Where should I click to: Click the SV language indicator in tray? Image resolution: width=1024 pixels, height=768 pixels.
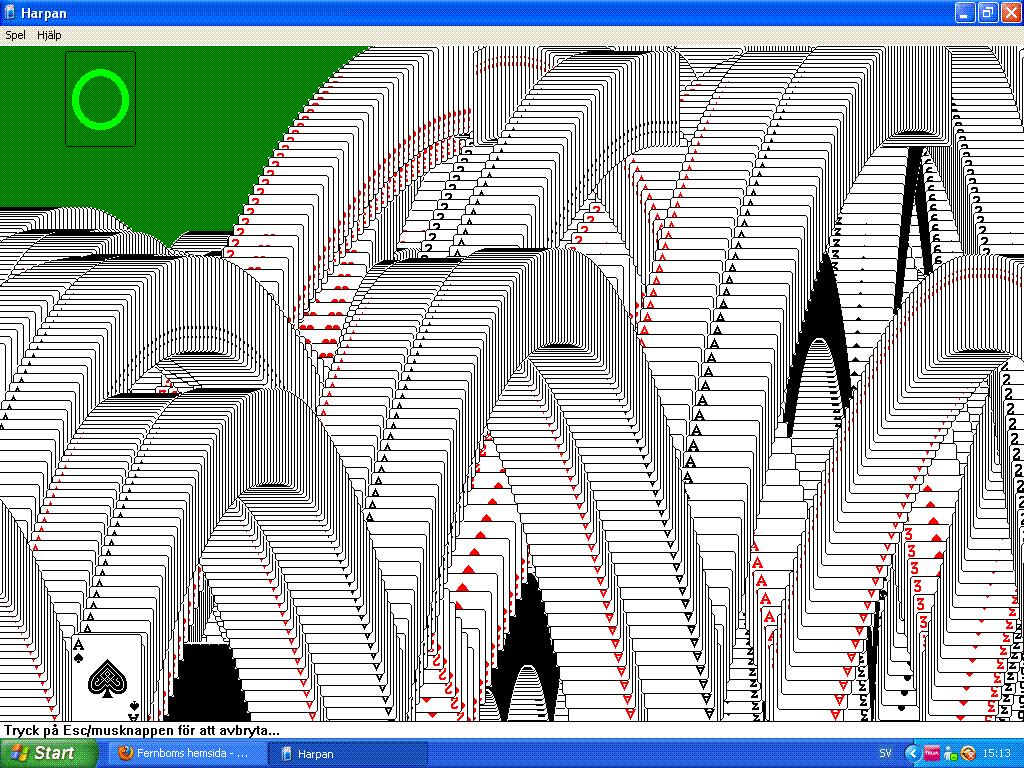click(x=885, y=753)
